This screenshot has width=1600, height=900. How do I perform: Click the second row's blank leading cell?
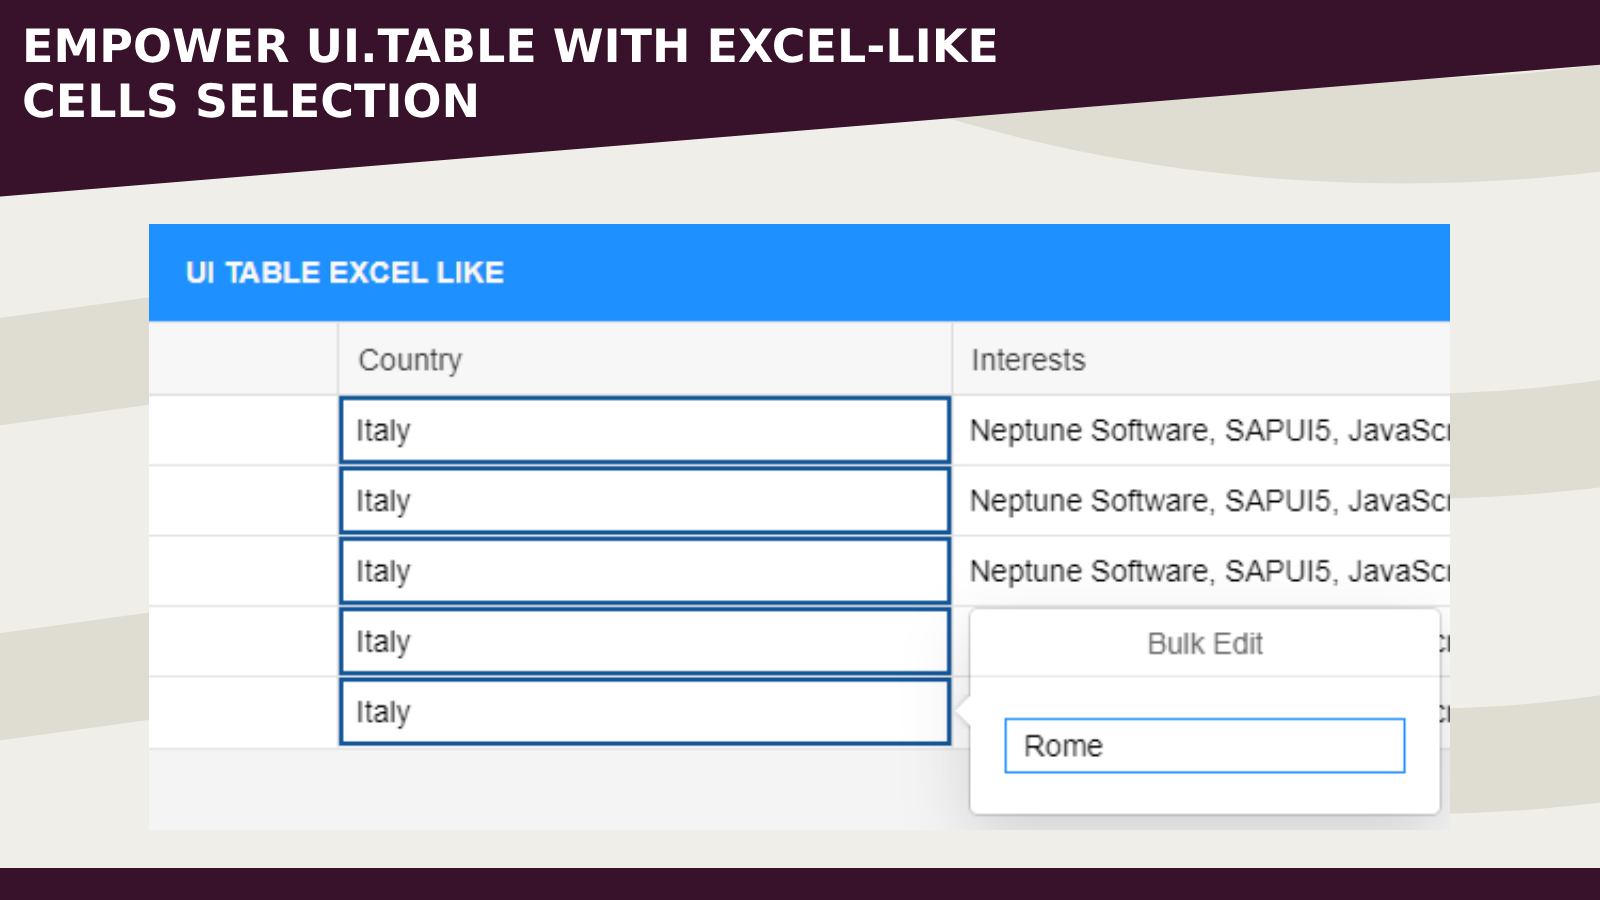coord(243,501)
